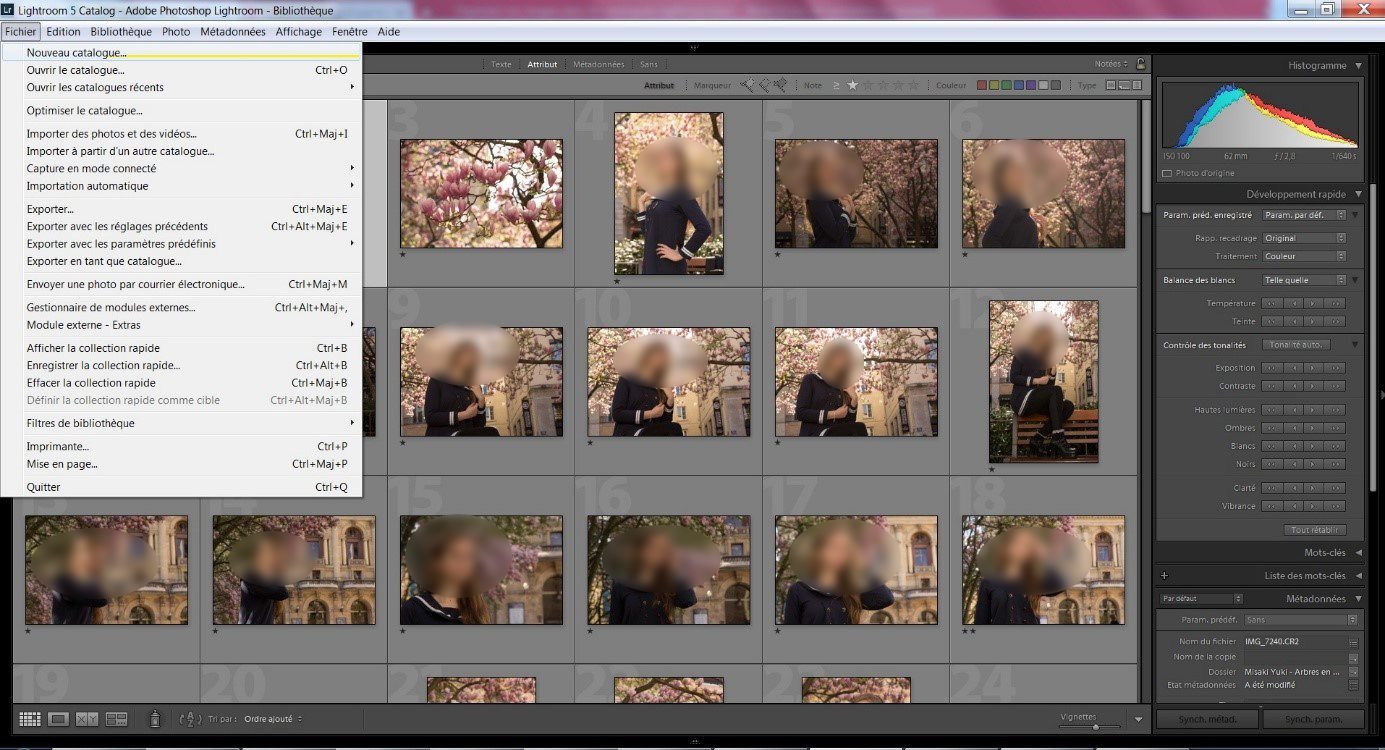Expand Liste des mots-clés panel
1385x750 pixels.
pyautogui.click(x=1359, y=575)
